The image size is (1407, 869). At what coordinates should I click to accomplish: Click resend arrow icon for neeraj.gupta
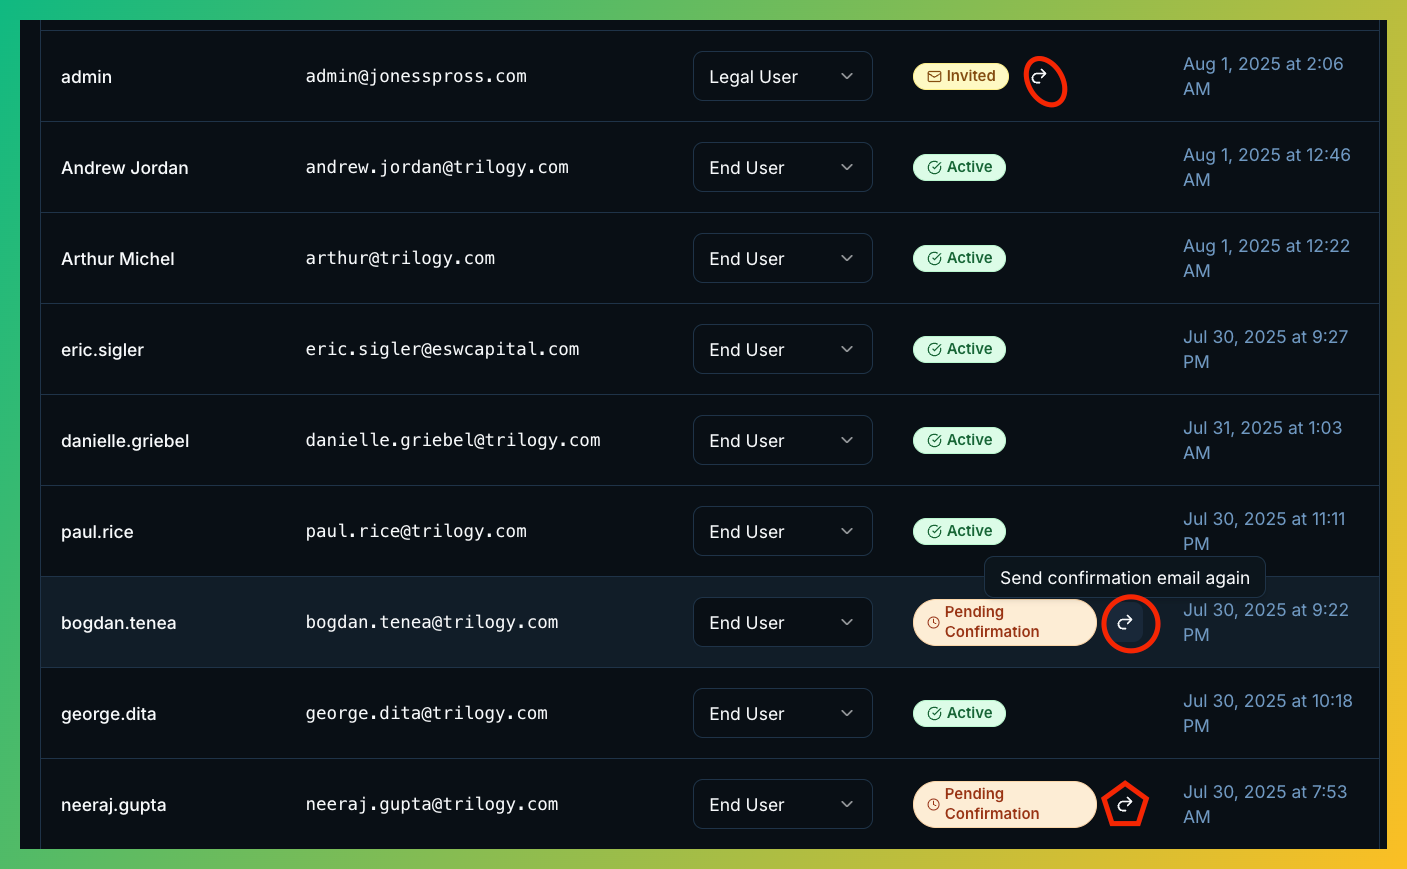pyautogui.click(x=1125, y=804)
